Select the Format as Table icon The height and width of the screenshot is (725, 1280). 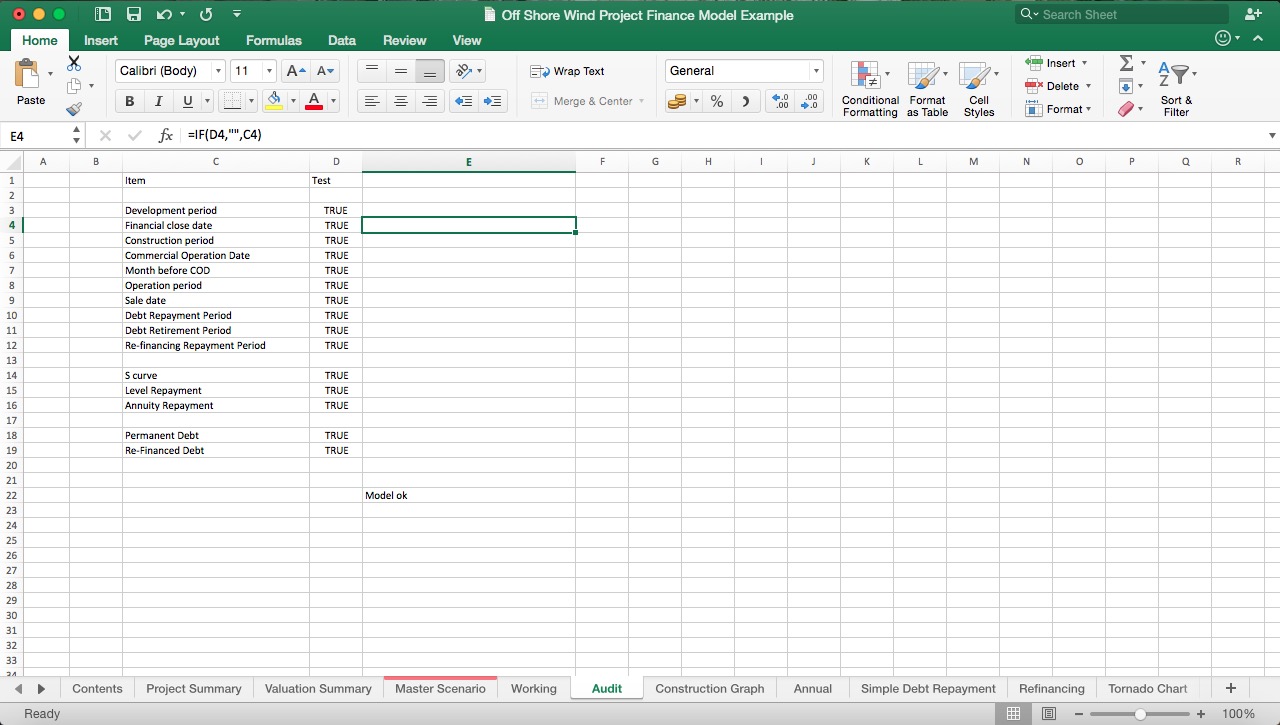926,88
